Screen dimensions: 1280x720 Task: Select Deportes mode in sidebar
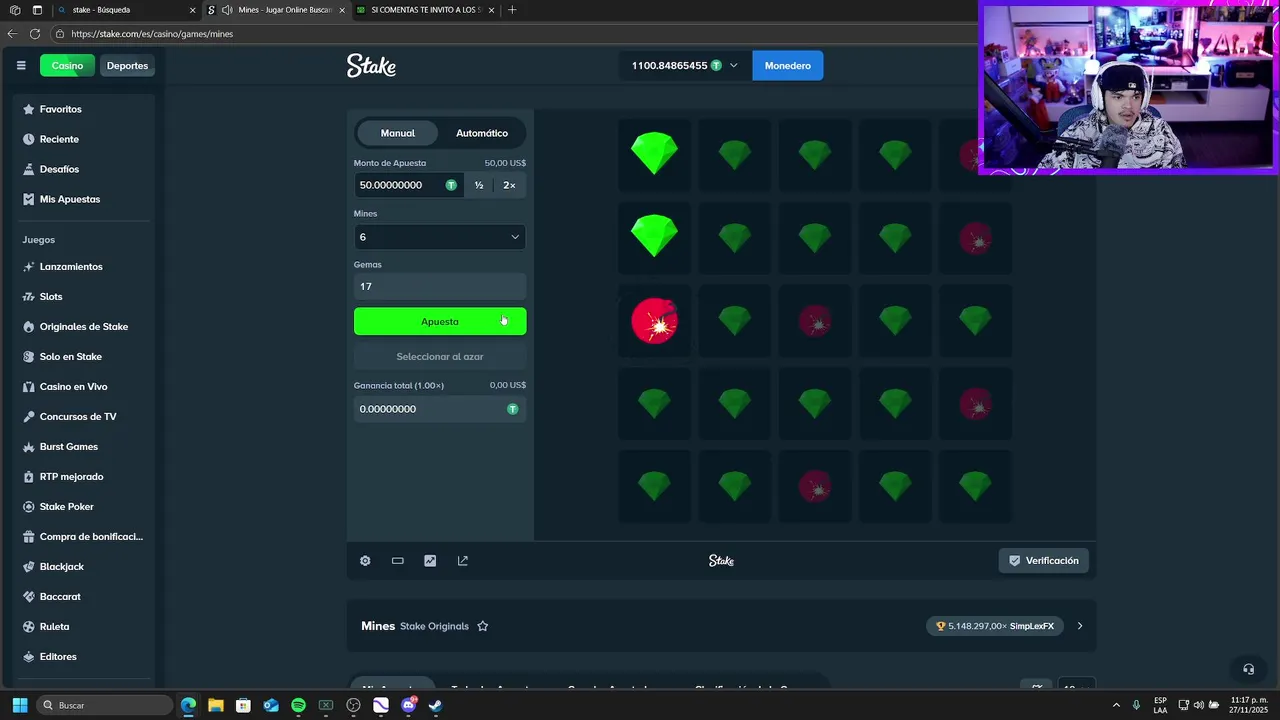(x=127, y=66)
